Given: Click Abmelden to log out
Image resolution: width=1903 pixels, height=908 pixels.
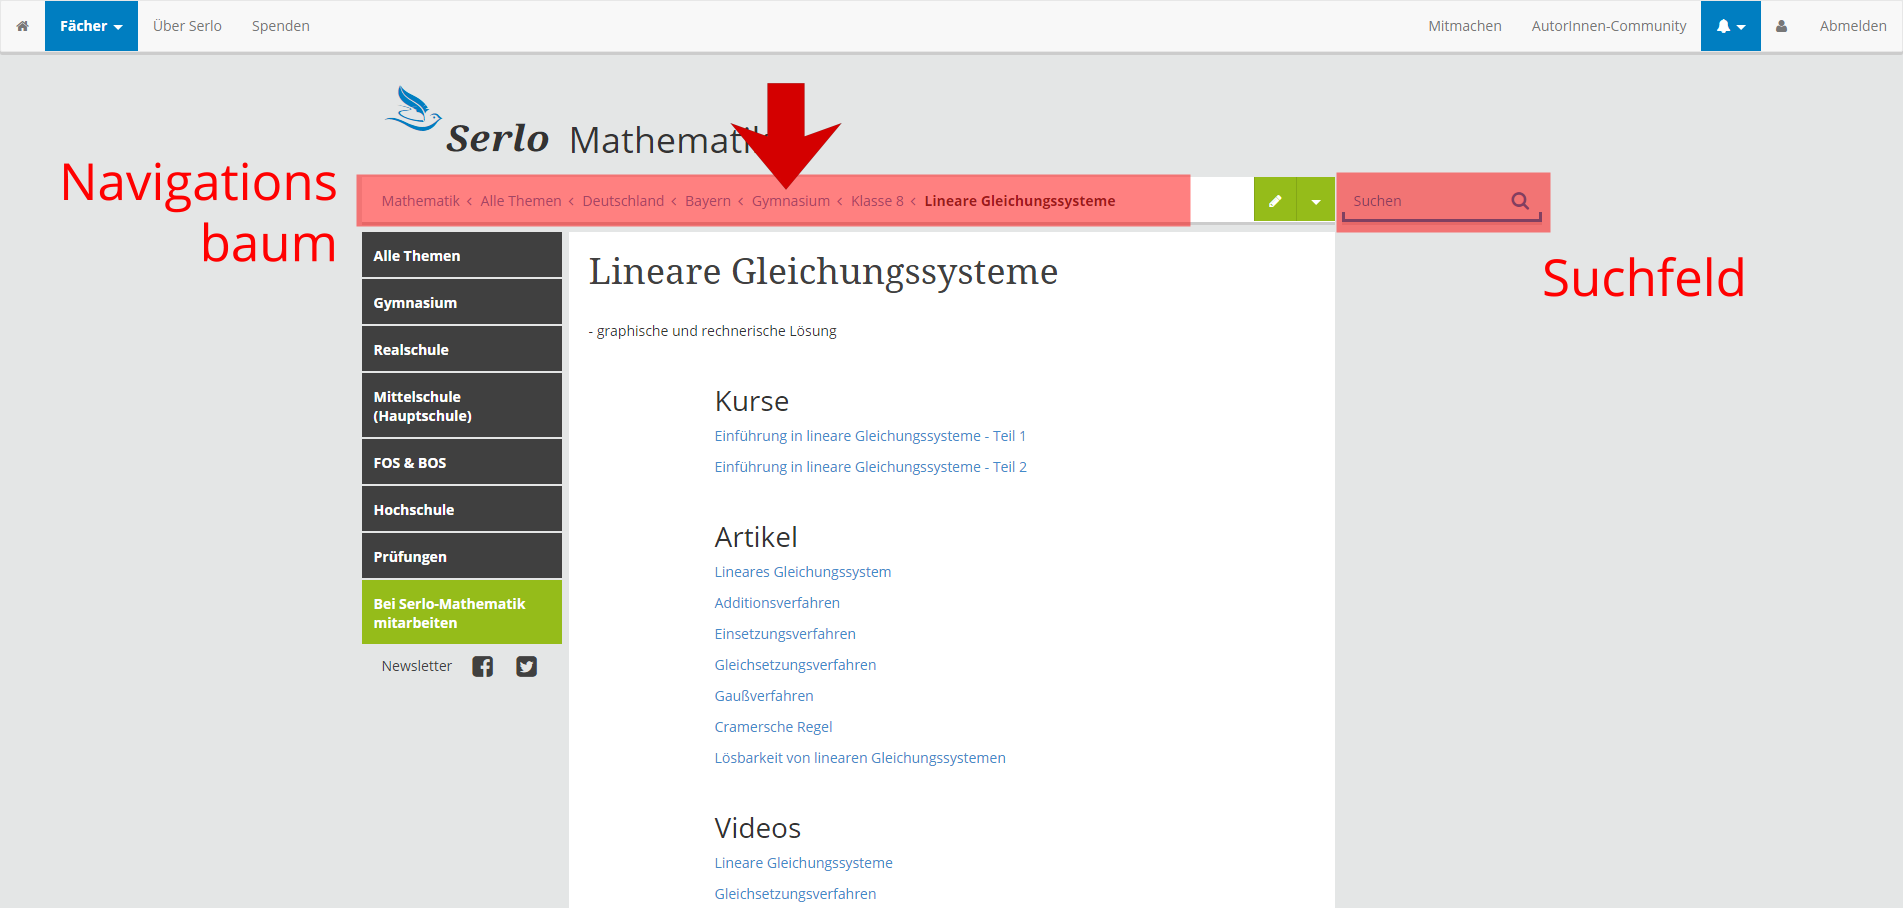Looking at the screenshot, I should click(1853, 26).
